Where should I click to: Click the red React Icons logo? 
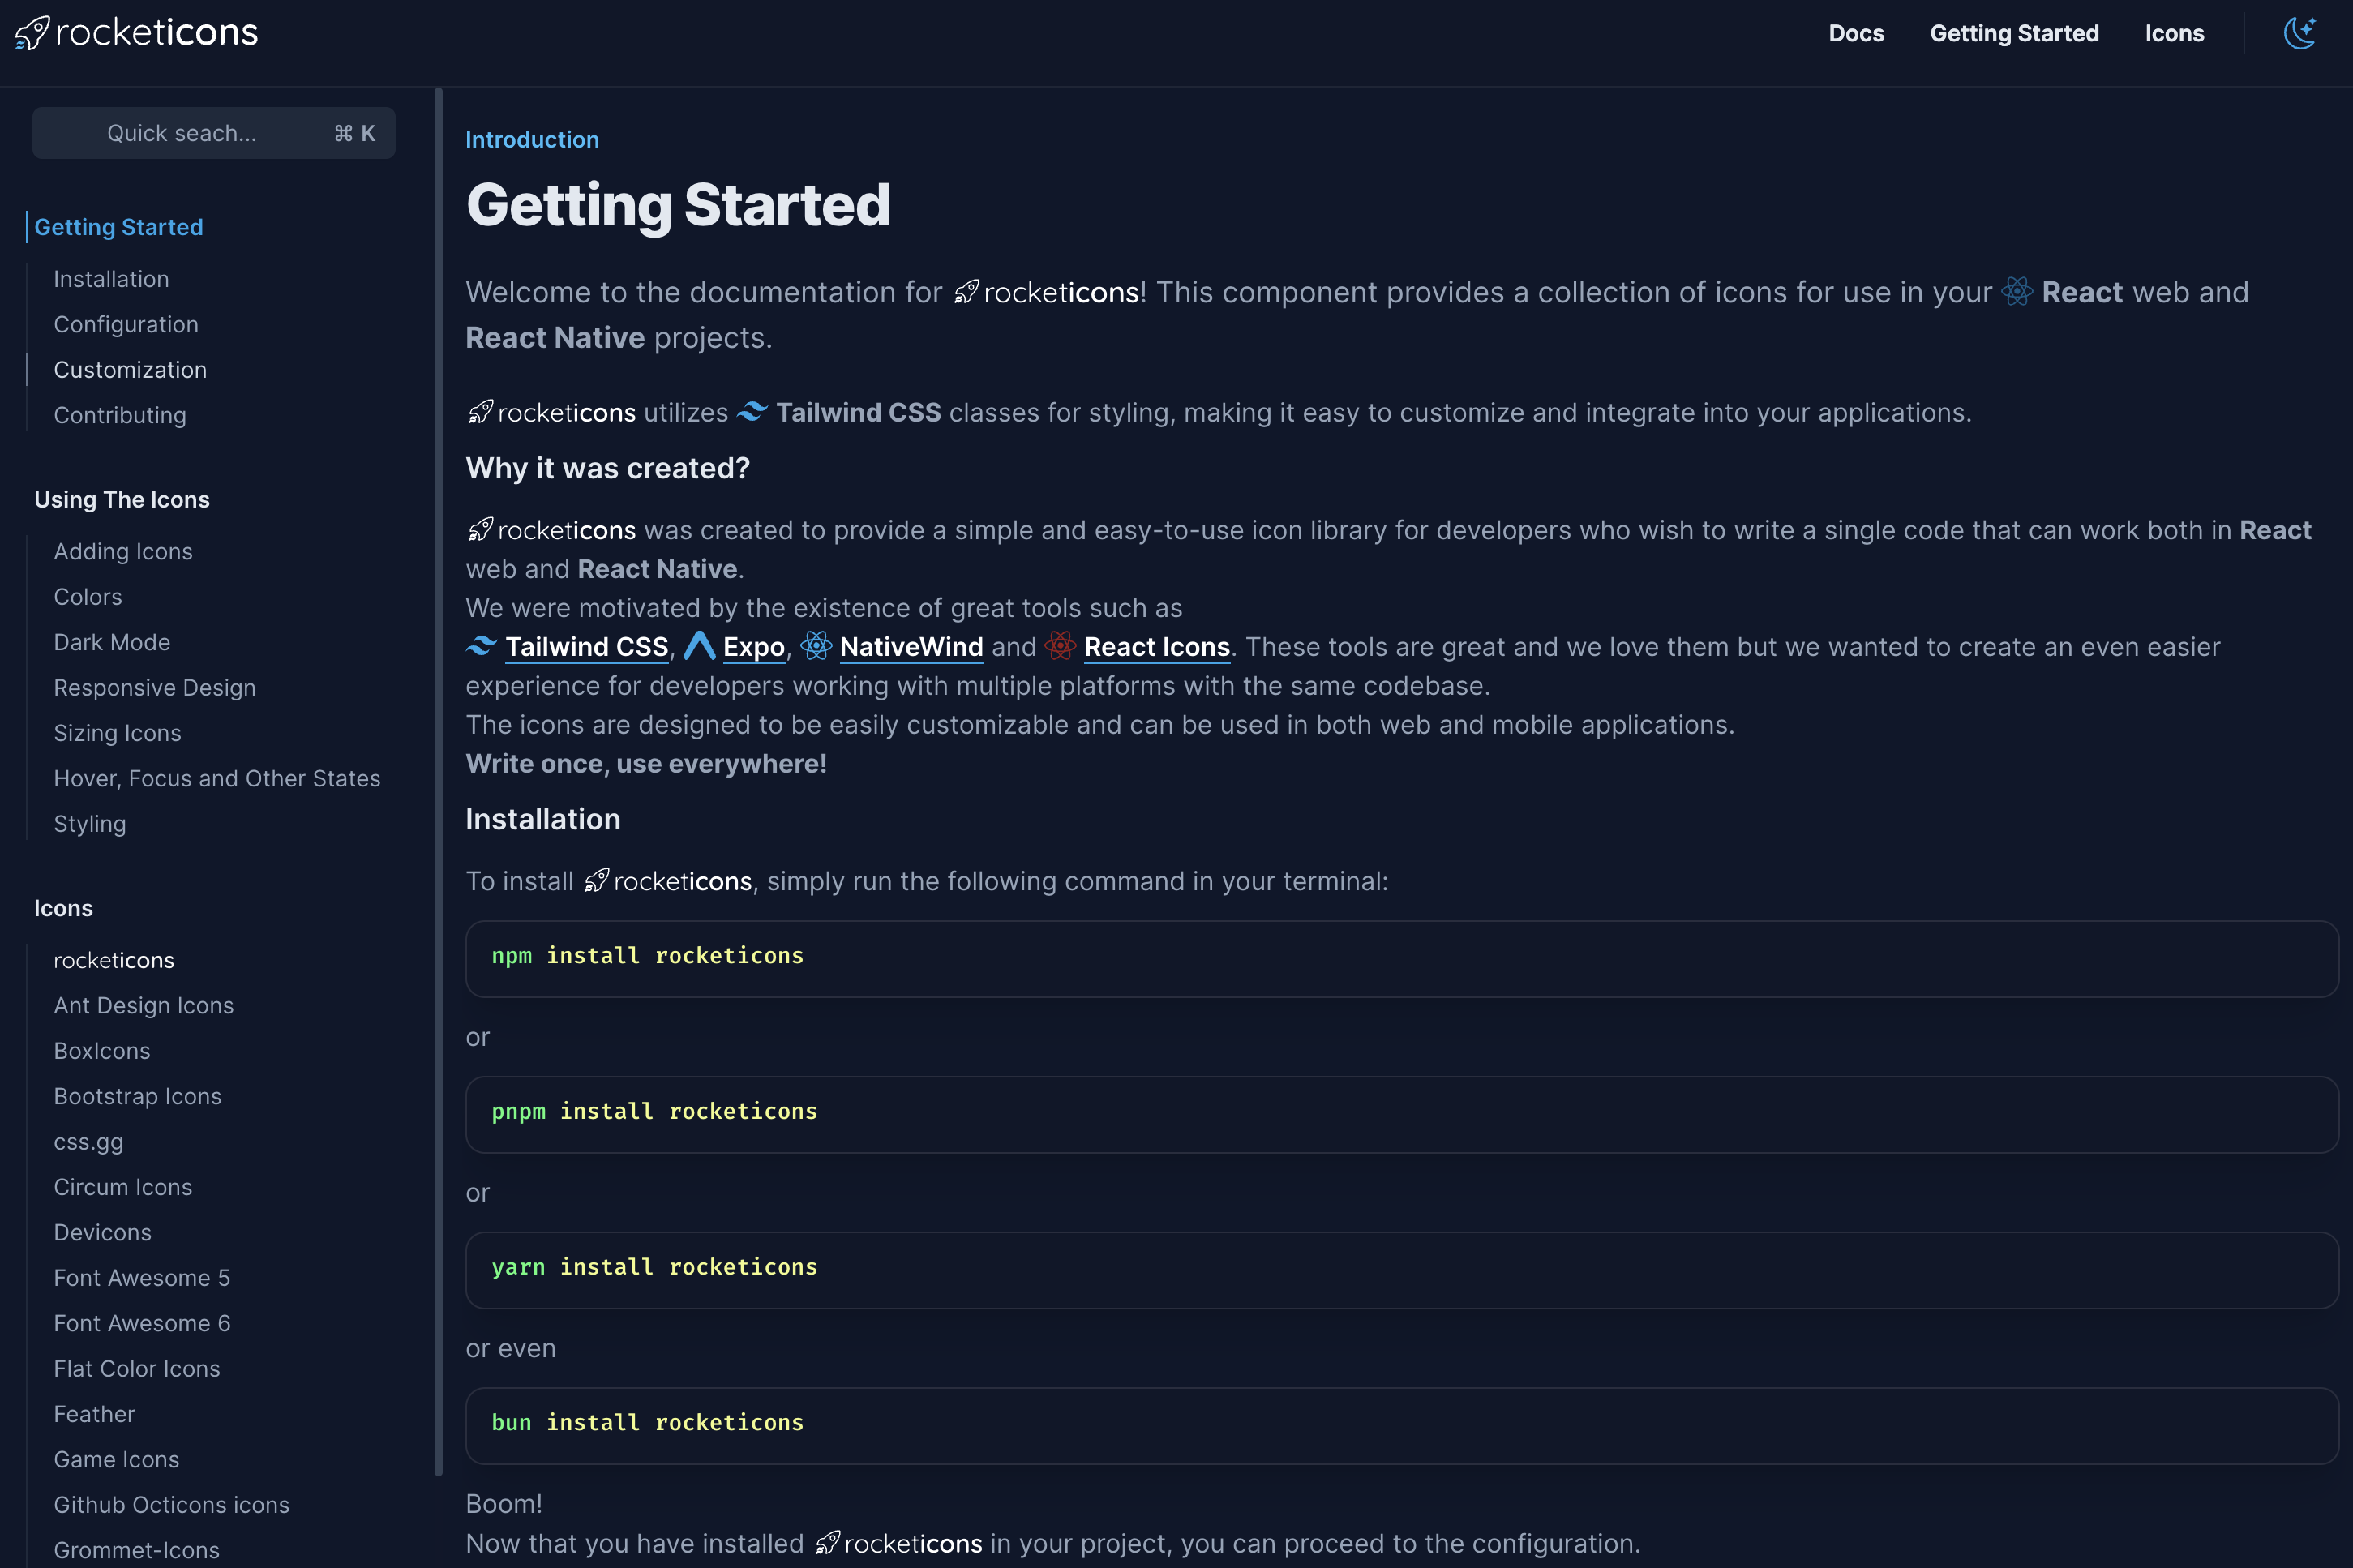(1060, 646)
